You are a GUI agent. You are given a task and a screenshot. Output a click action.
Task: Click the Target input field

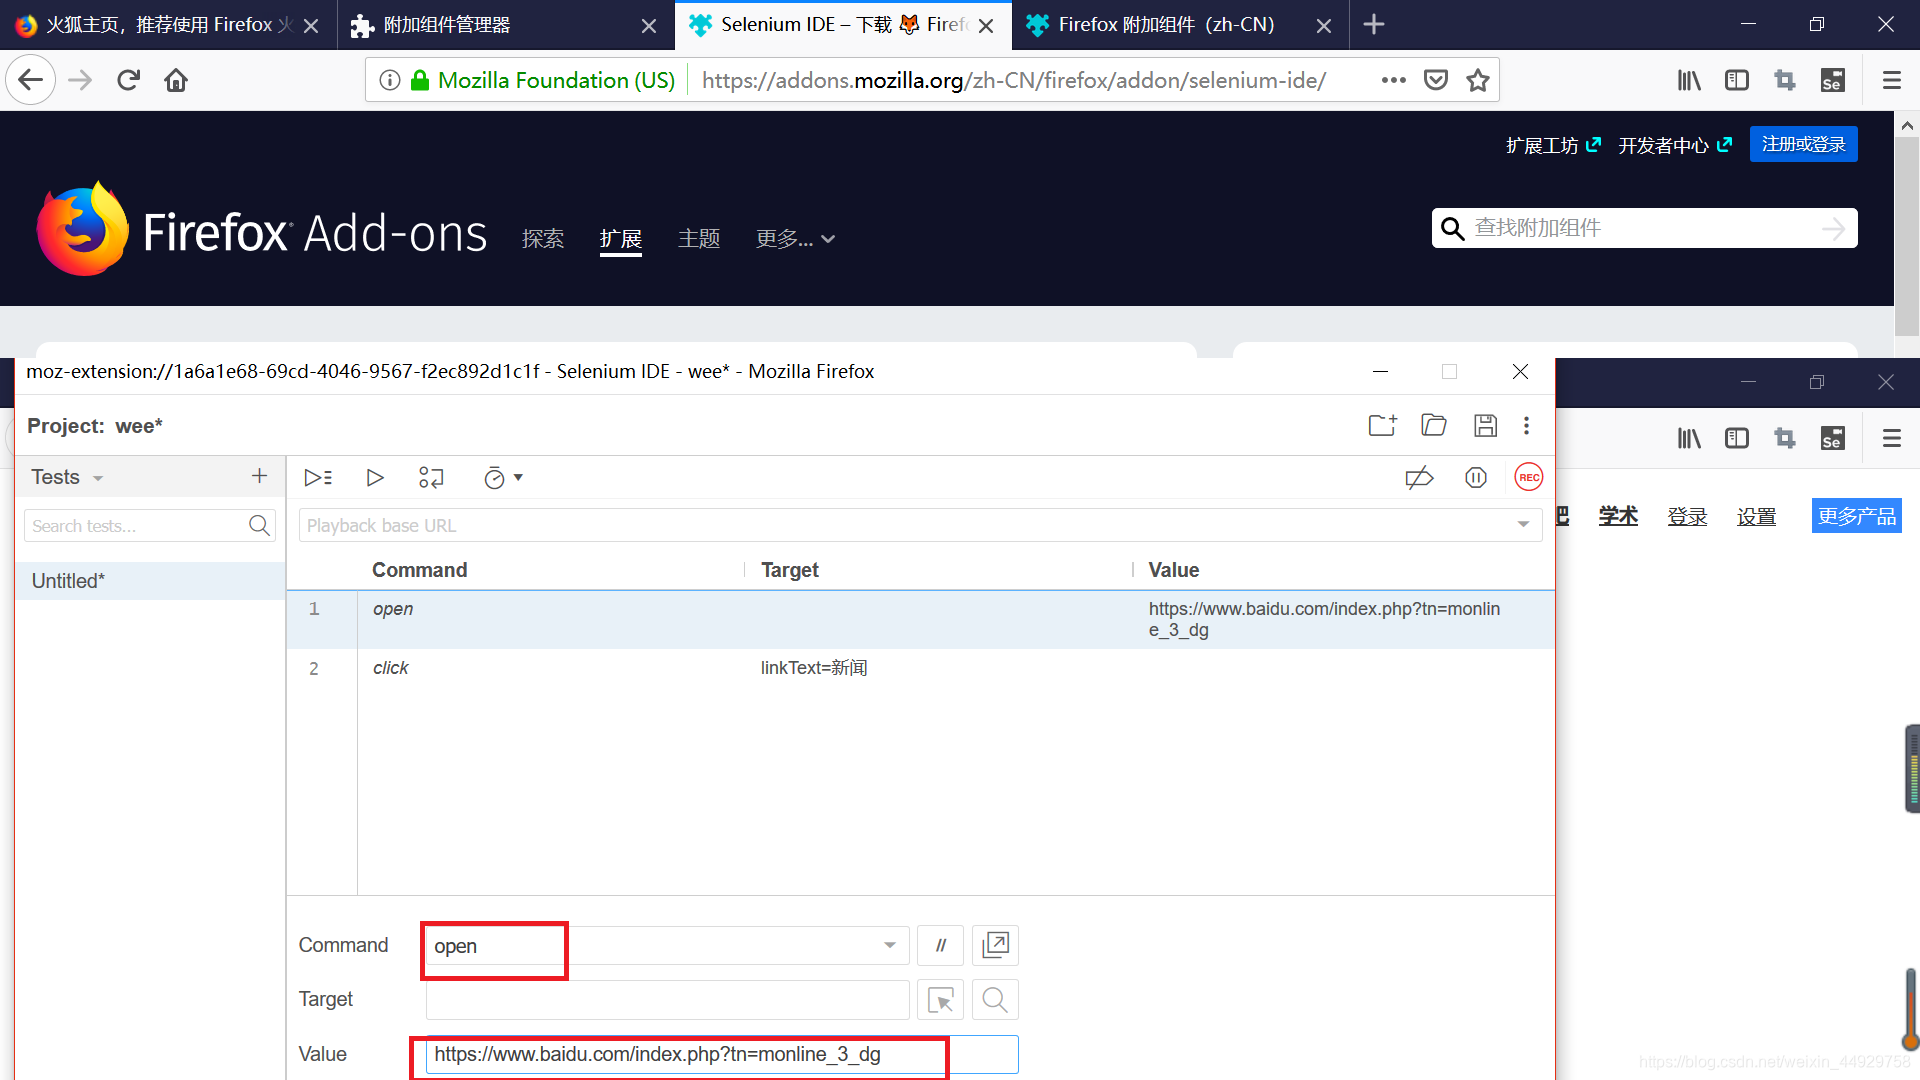667,999
